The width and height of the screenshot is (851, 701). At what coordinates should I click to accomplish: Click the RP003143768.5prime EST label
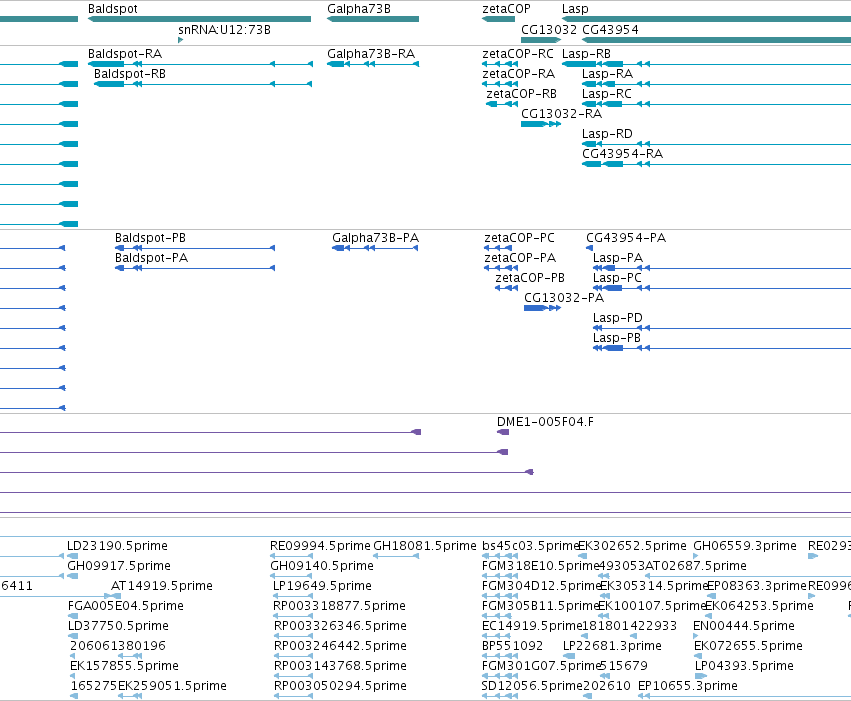point(340,666)
